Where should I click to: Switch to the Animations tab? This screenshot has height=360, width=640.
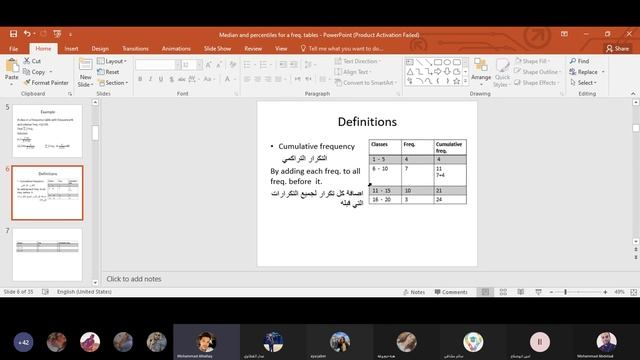[176, 49]
